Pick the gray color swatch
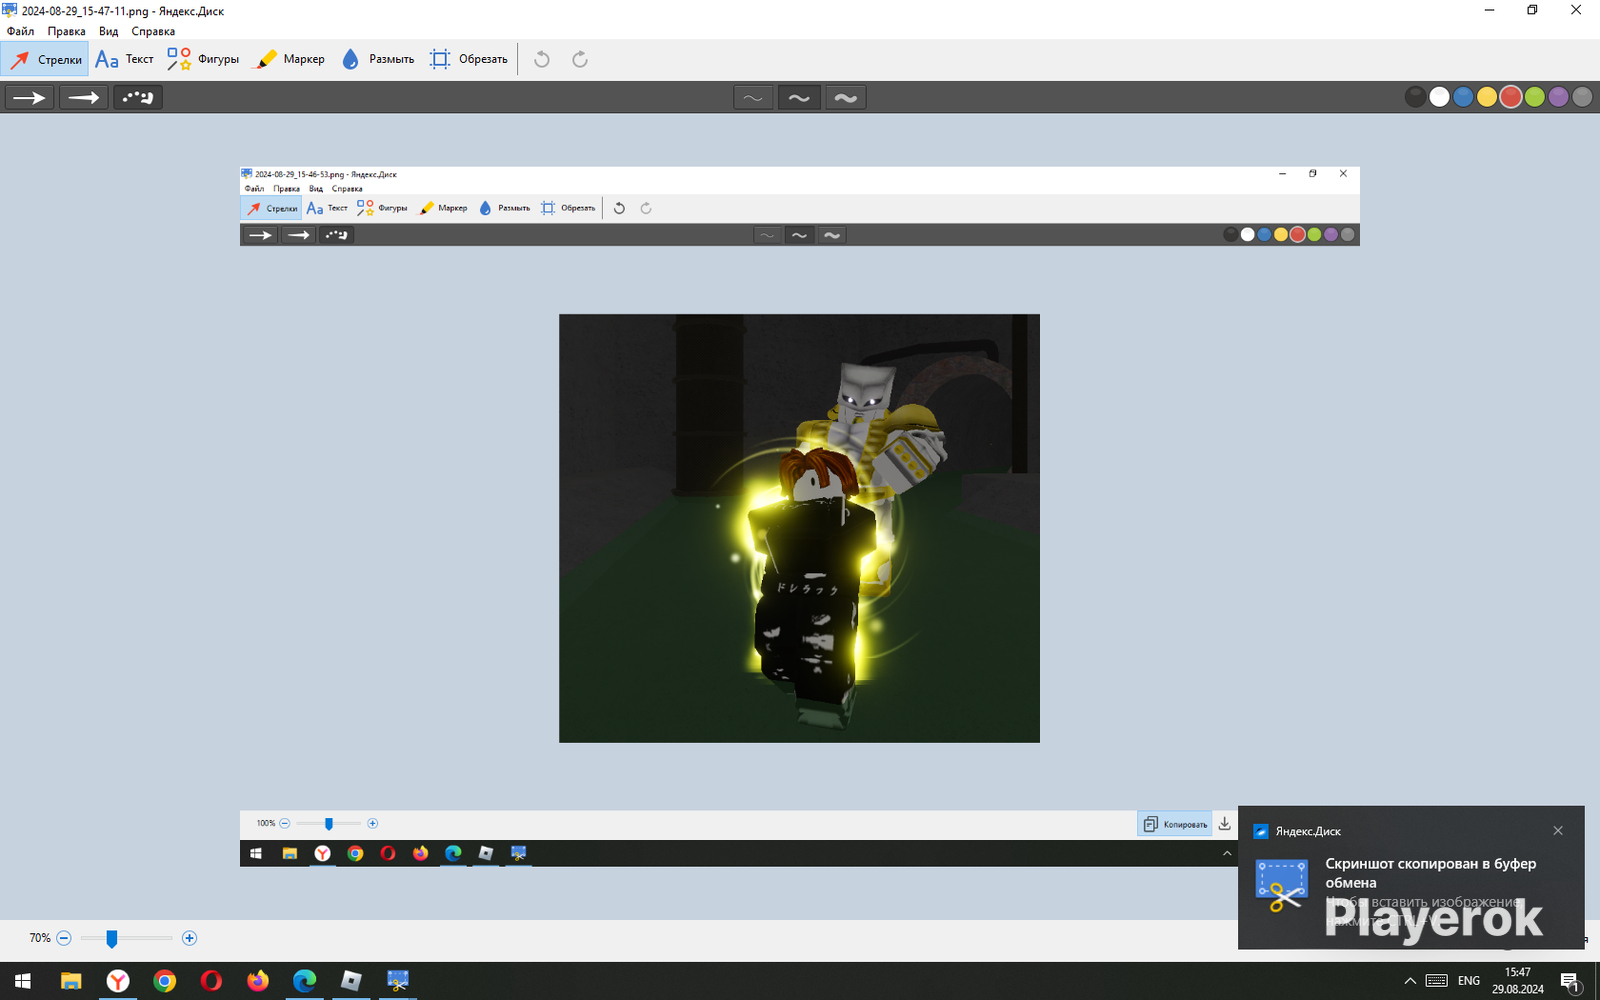The width and height of the screenshot is (1600, 1000). click(1582, 97)
